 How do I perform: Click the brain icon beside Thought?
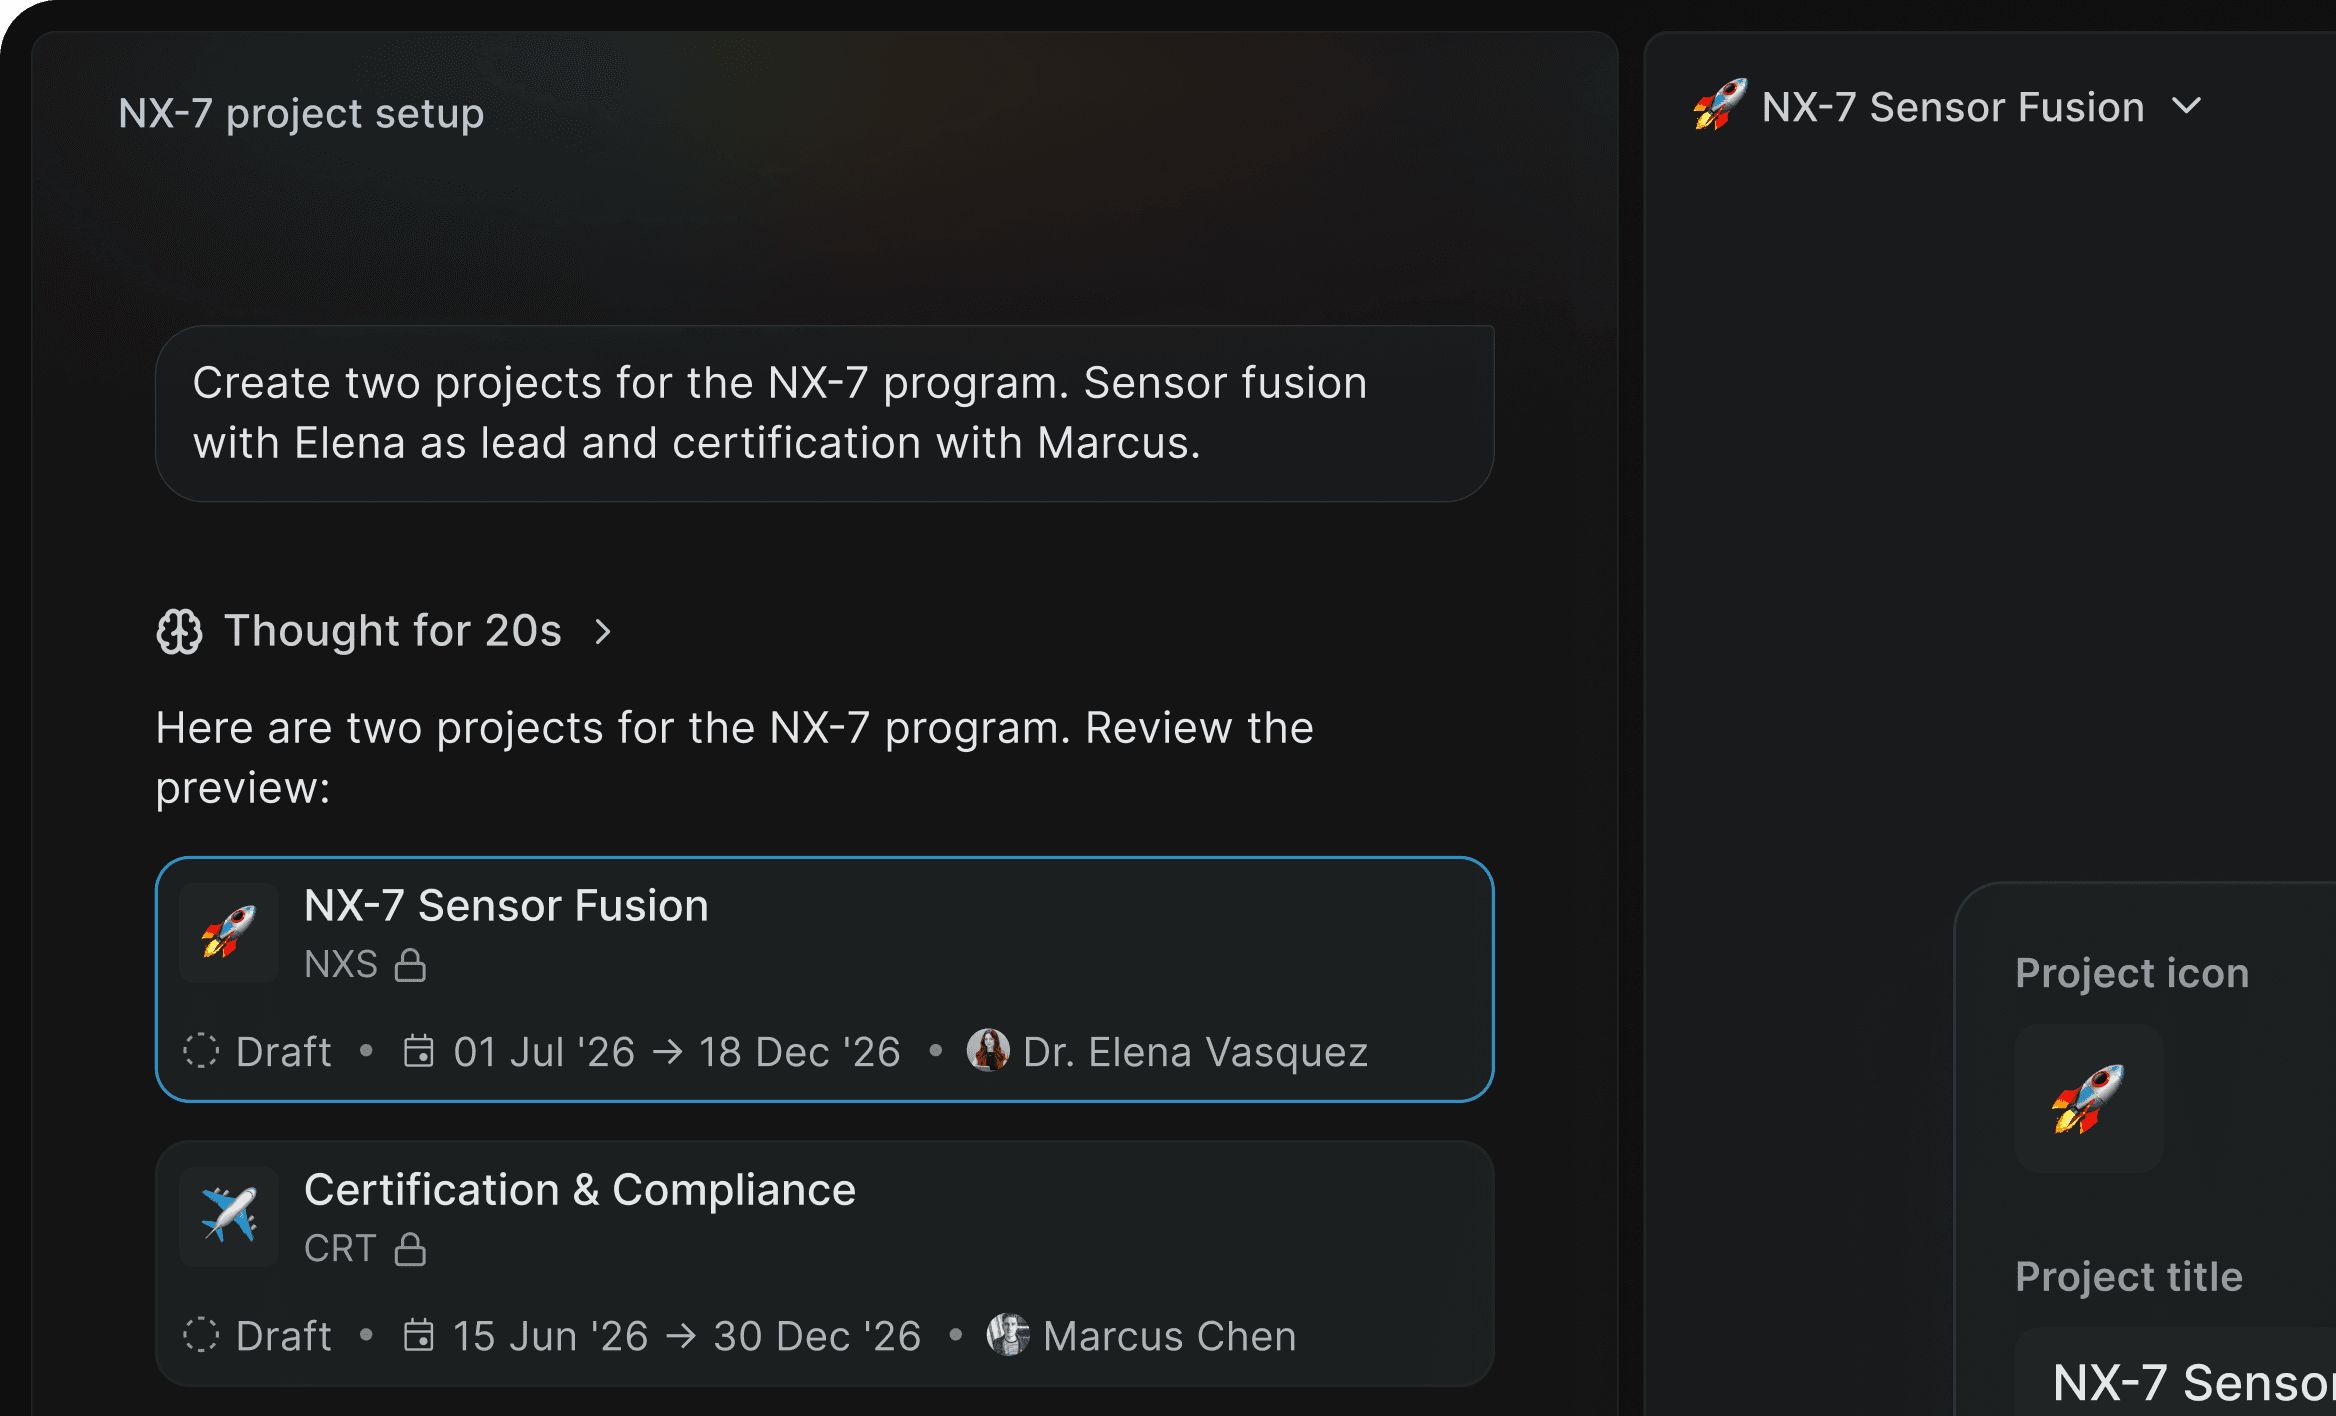tap(180, 632)
